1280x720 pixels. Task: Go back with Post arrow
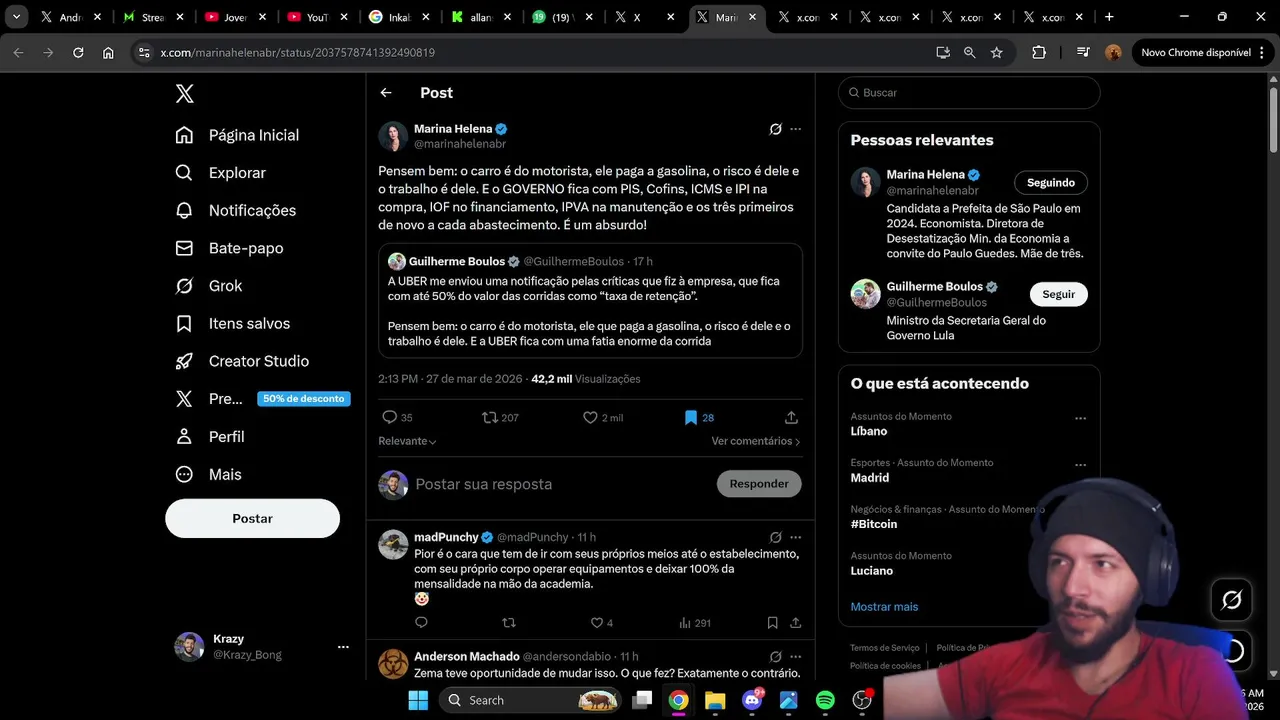coord(386,93)
